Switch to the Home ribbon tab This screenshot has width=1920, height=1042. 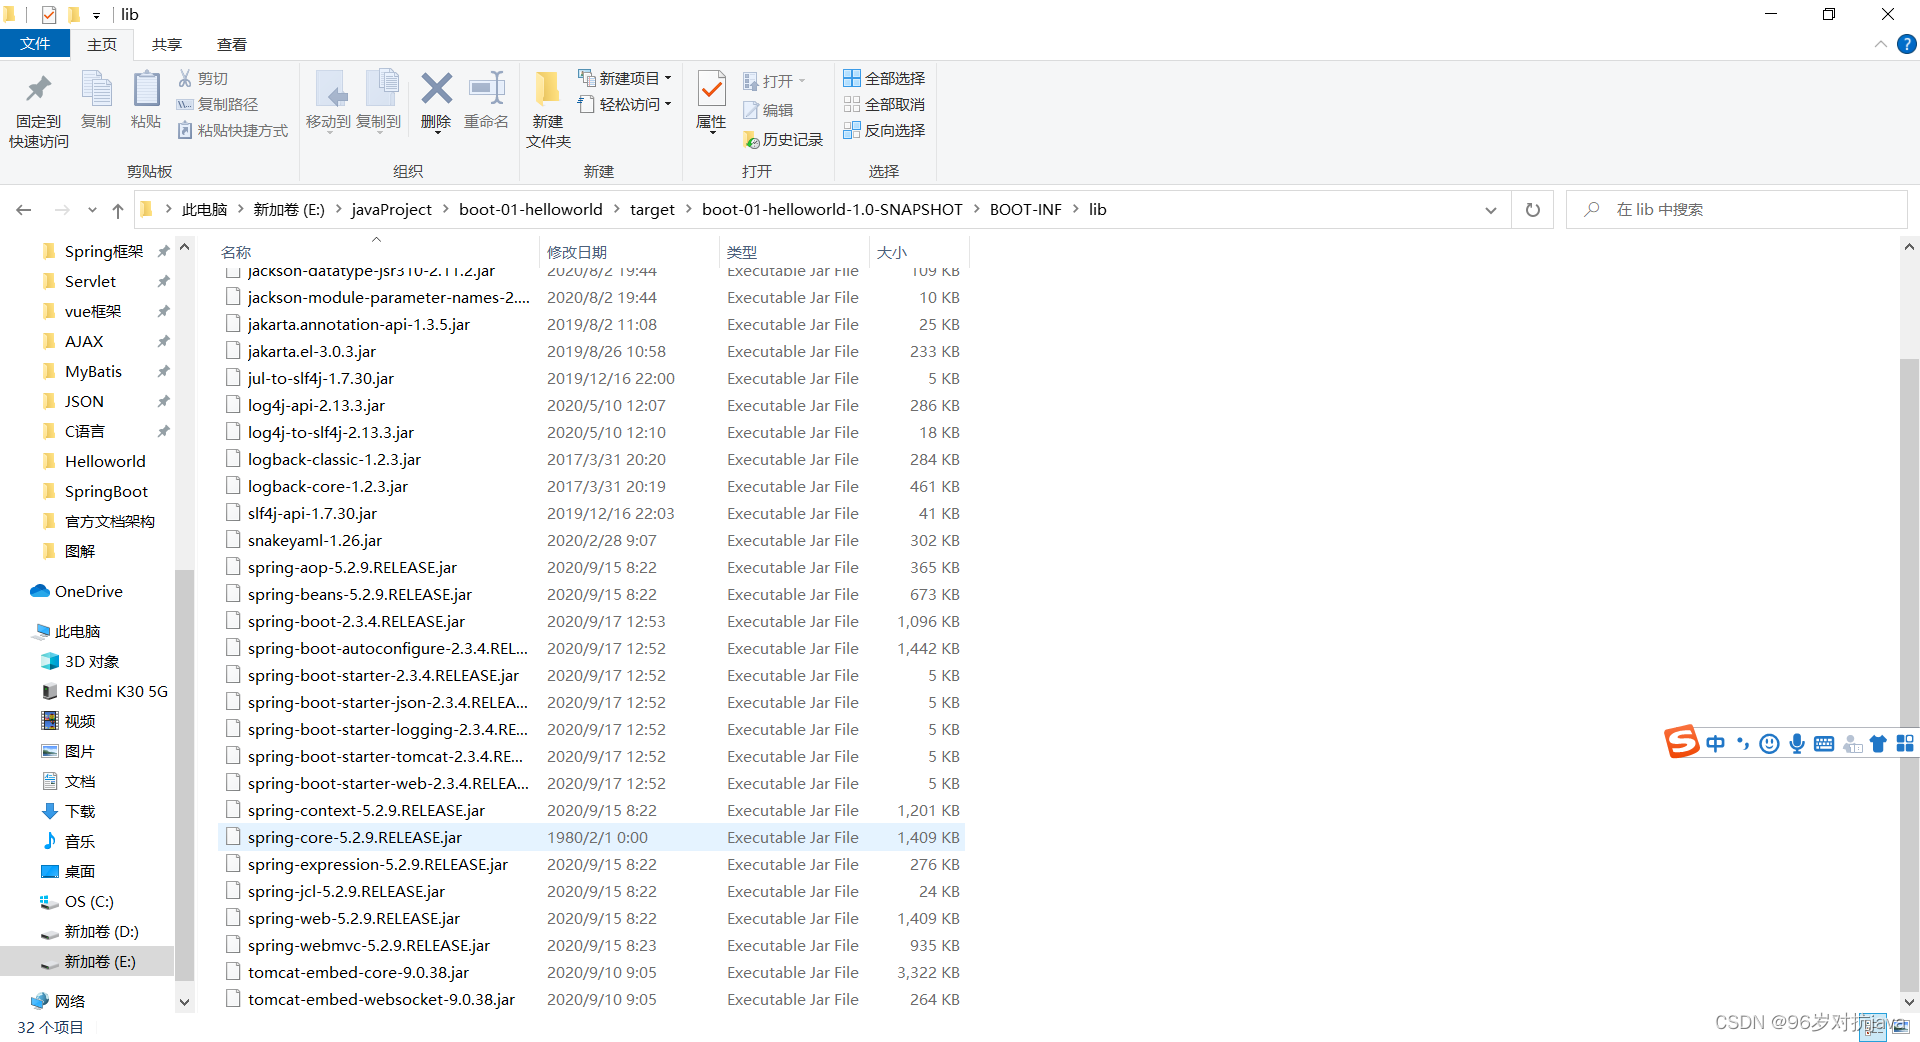(x=102, y=44)
